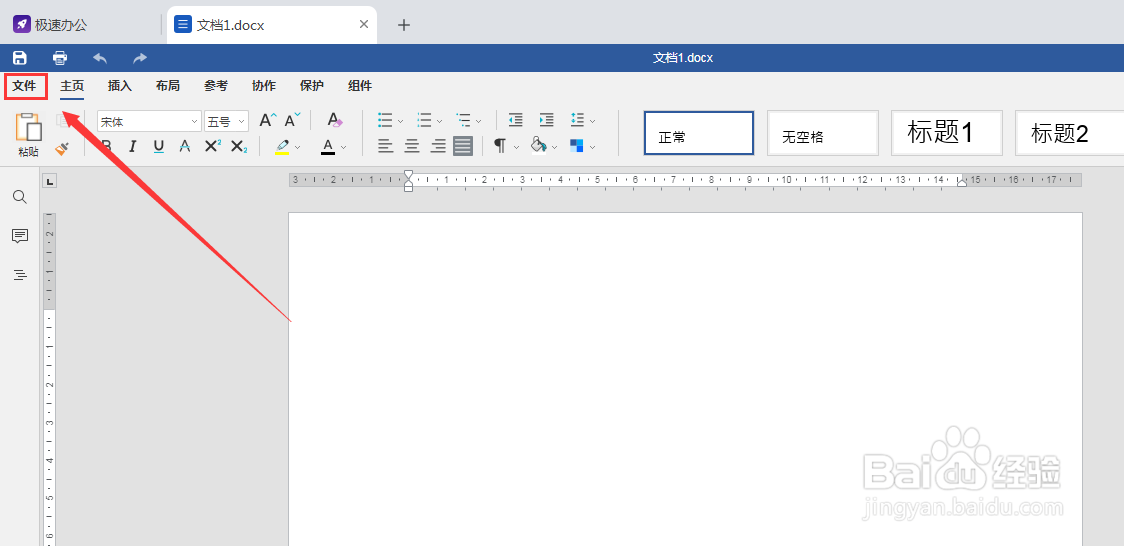Insert a multilevel list
The image size is (1124, 546).
click(x=464, y=120)
